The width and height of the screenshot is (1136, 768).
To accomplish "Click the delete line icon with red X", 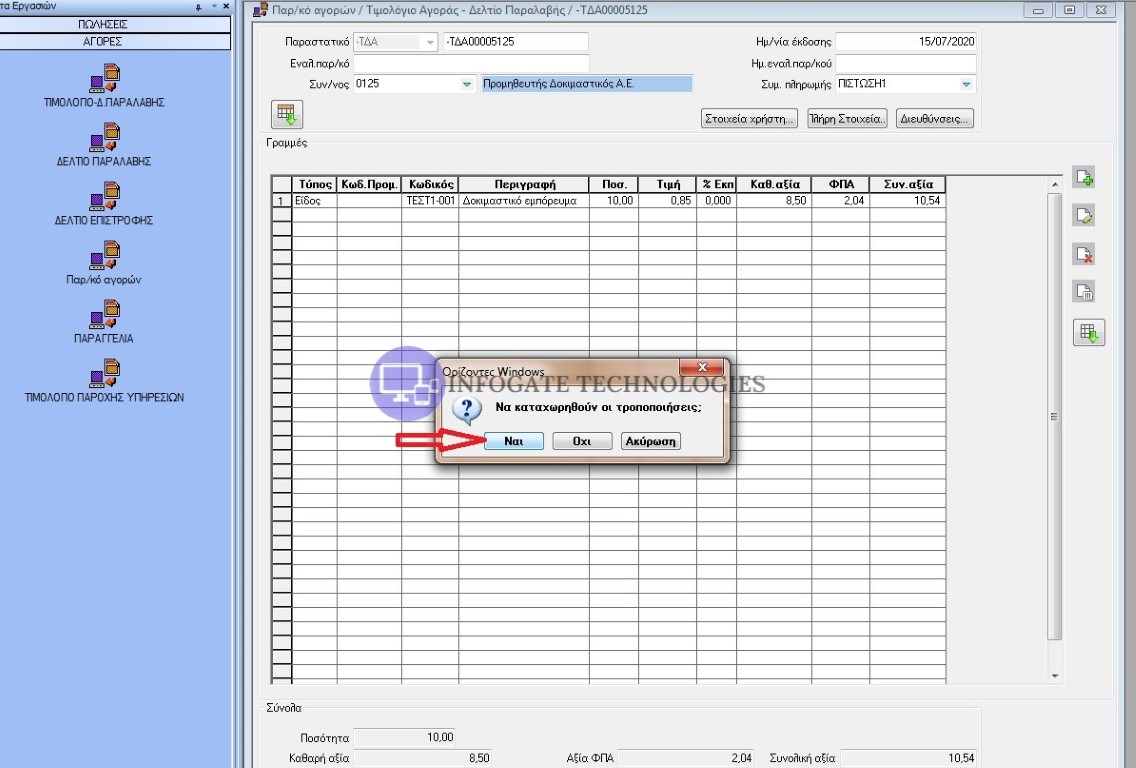I will (1084, 254).
